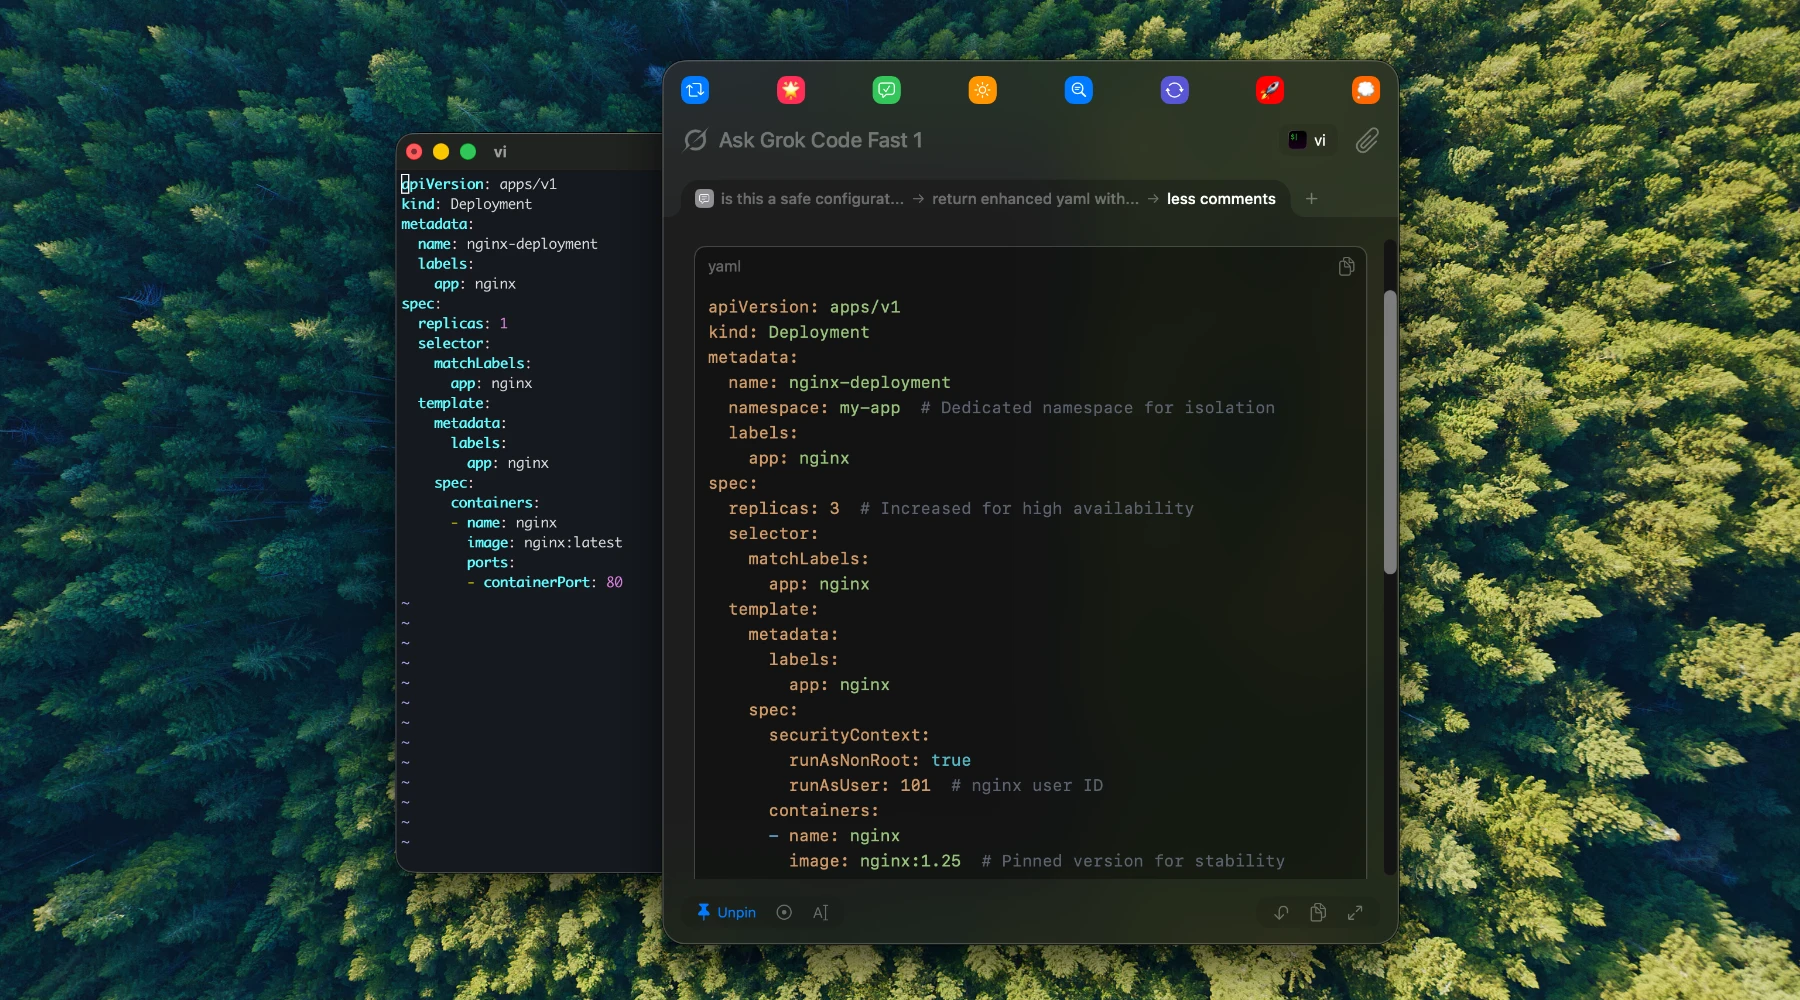Click the purple sync arrows shortcut icon

point(1174,90)
